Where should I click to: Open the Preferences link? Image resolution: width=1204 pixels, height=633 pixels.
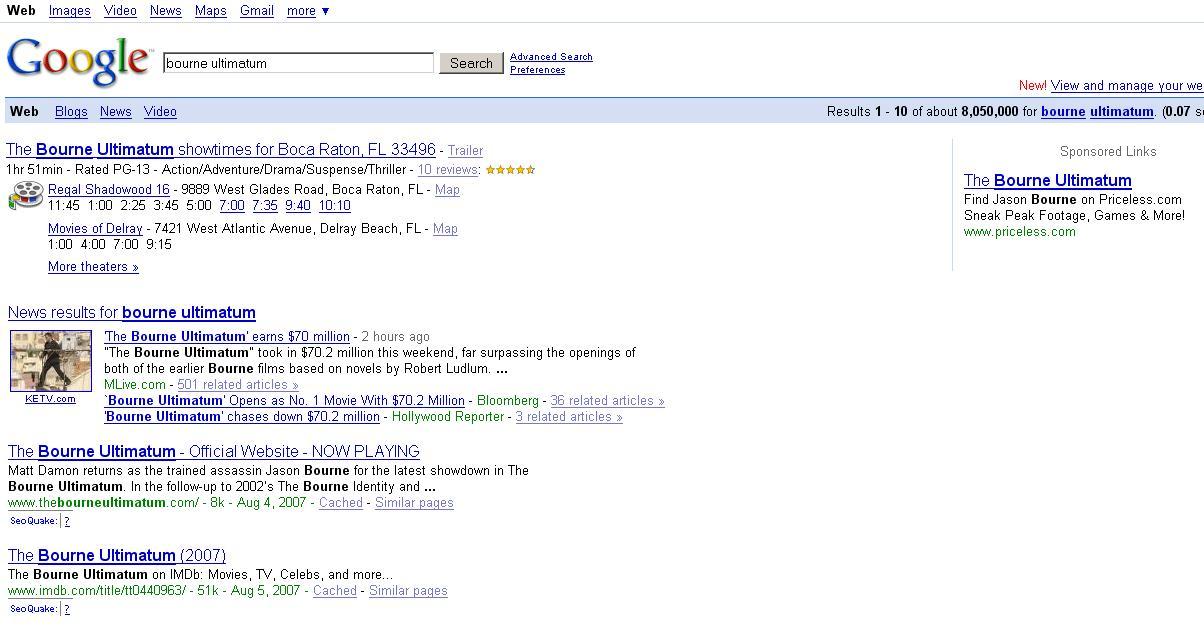[537, 70]
